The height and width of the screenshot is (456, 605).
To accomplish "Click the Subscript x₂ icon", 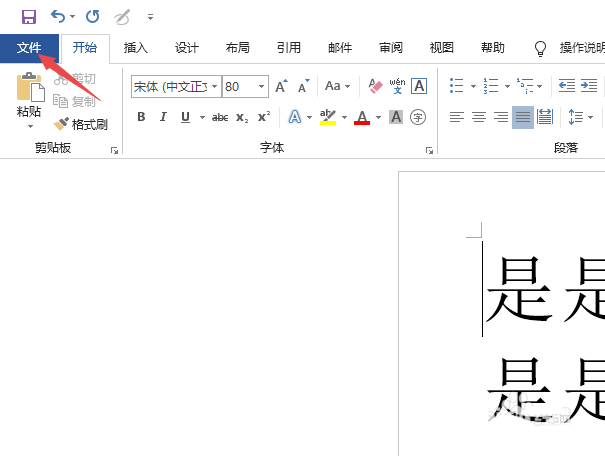I will click(242, 118).
